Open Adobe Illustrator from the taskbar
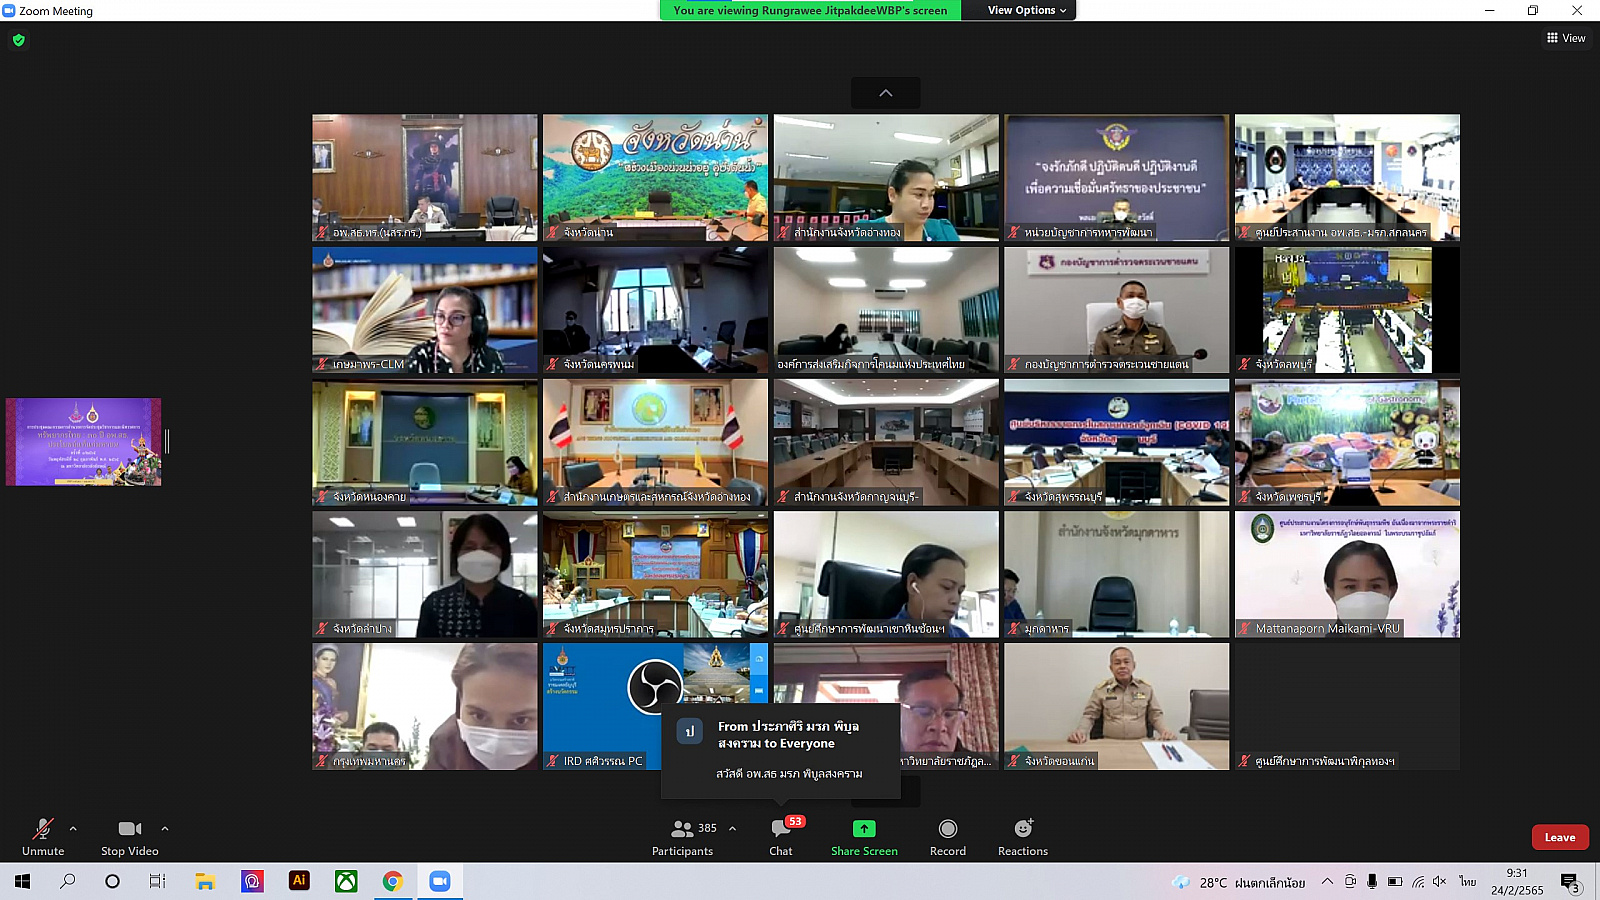The image size is (1600, 900). 299,881
